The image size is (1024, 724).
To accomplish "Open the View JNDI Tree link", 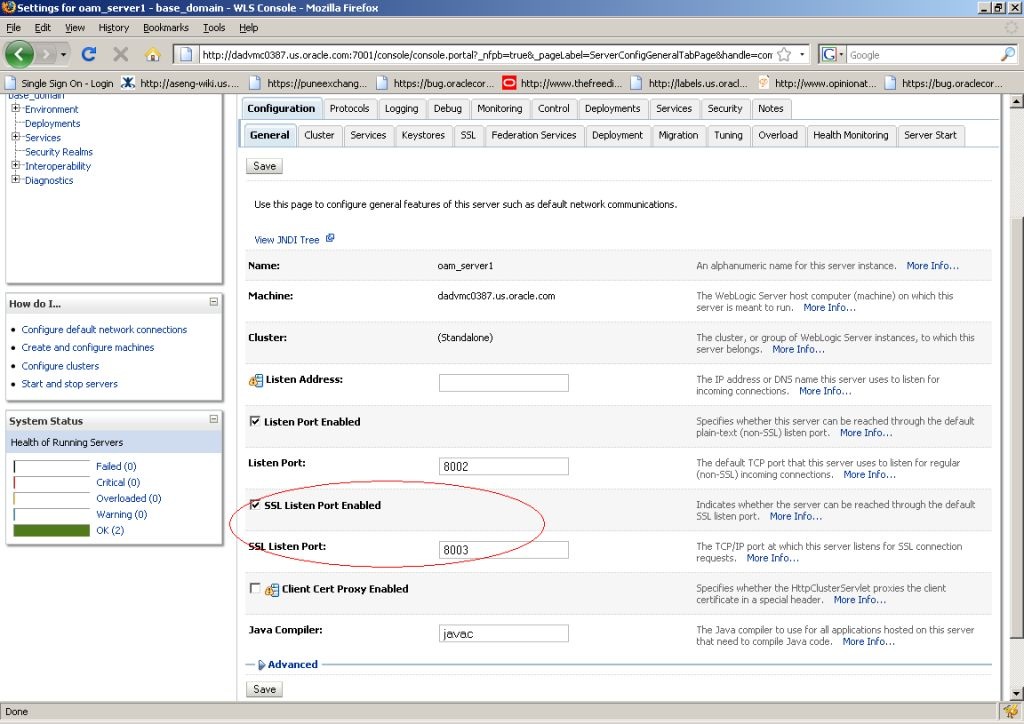I will click(287, 240).
